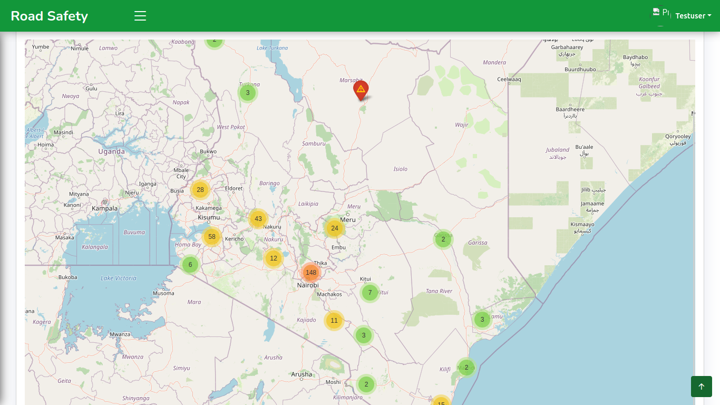Open the Road Safety home link
This screenshot has height=405, width=720.
tap(49, 16)
